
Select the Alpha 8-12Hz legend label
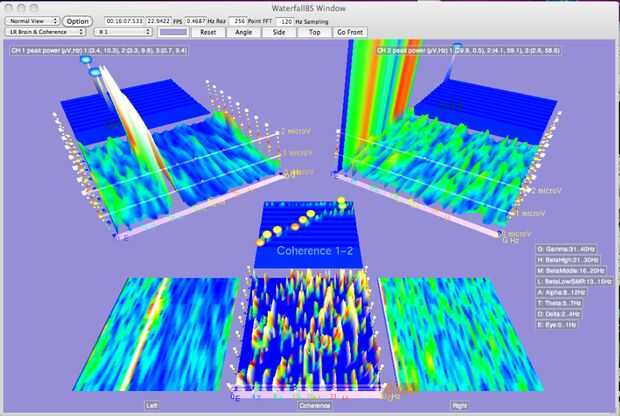coord(561,292)
